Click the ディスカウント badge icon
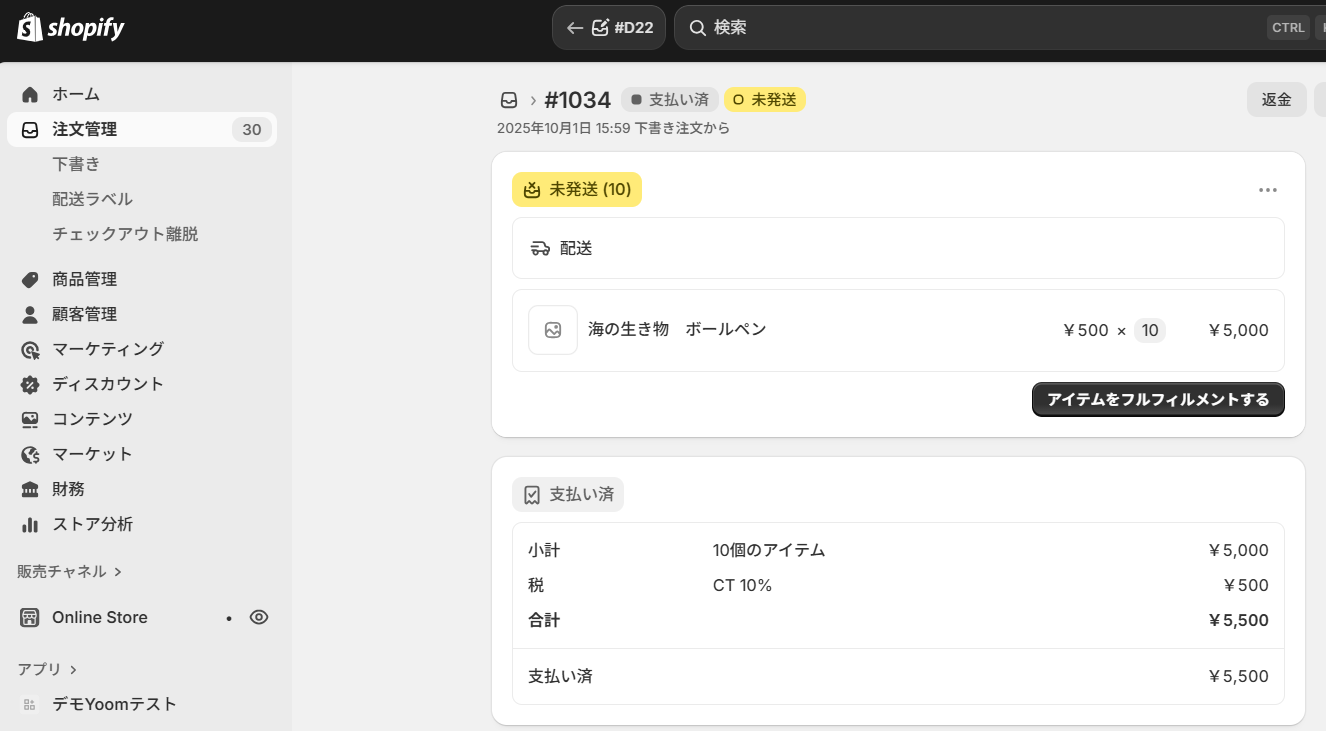The height and width of the screenshot is (731, 1326). [30, 384]
